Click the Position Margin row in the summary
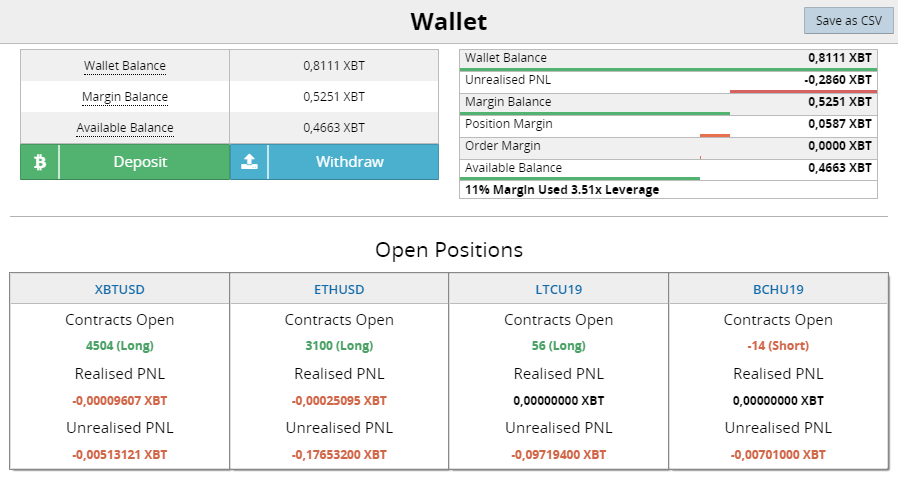 [668, 126]
